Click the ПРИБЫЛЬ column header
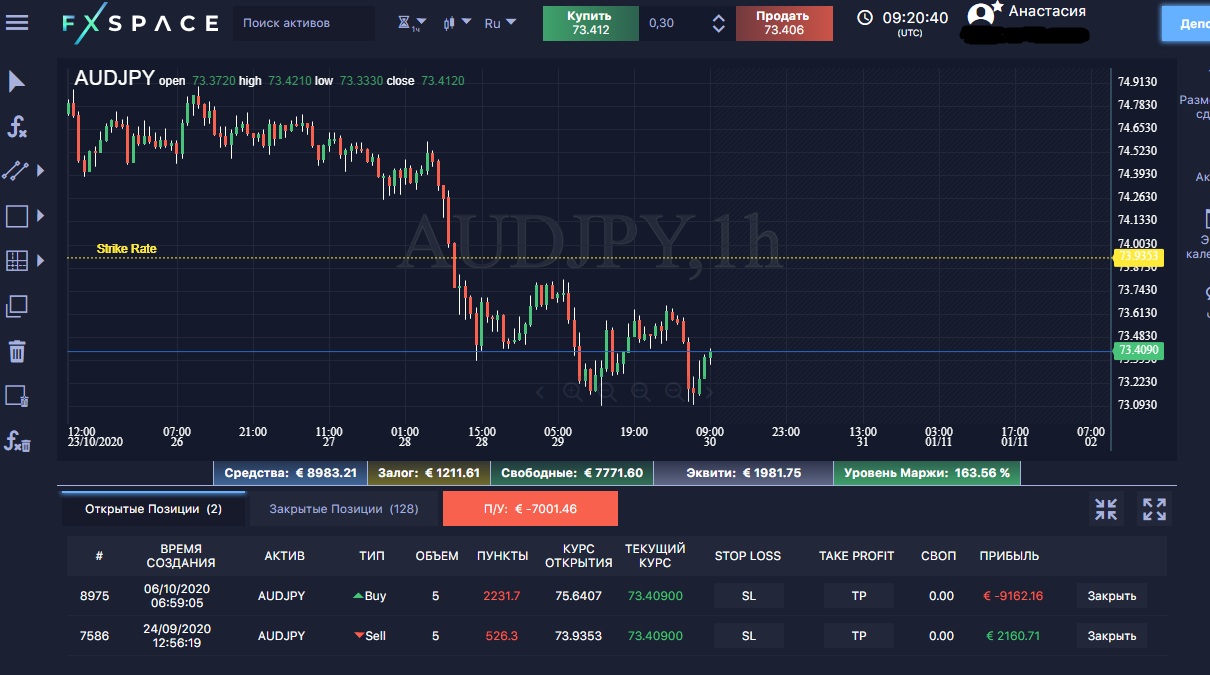1210x675 pixels. pos(1009,556)
